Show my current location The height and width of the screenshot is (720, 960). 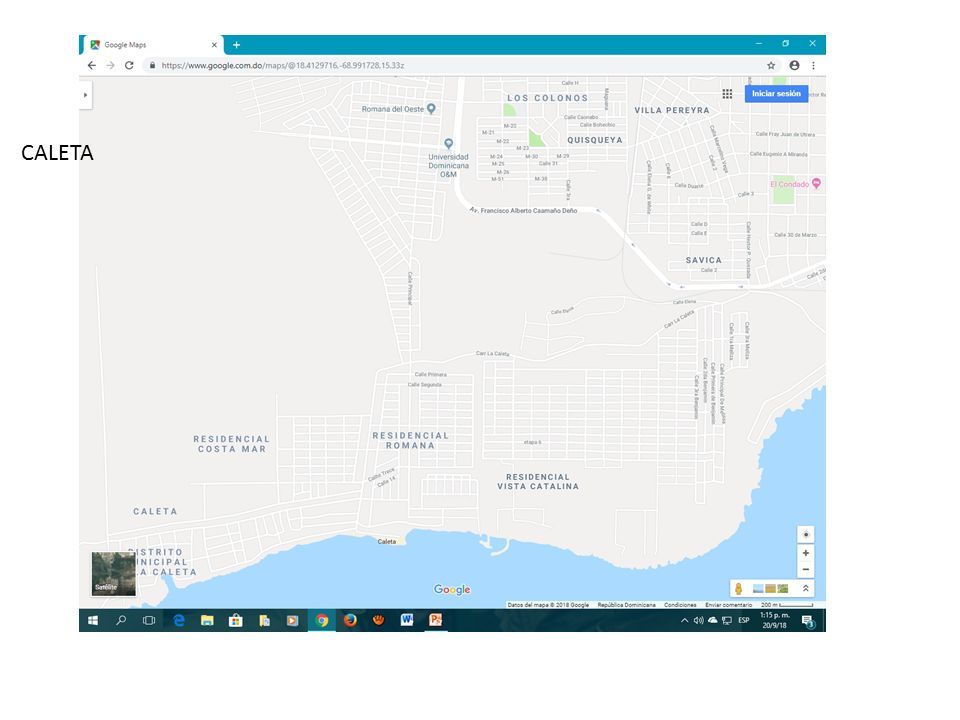pyautogui.click(x=806, y=534)
